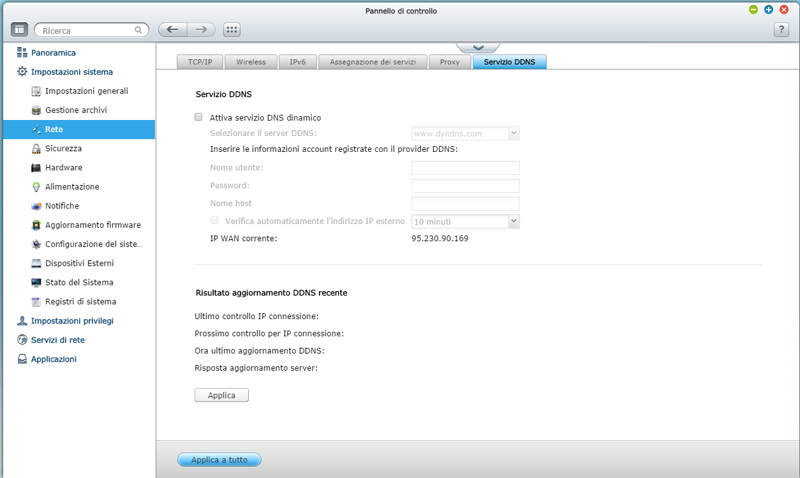Viewport: 800px width, 478px height.
Task: Open the help question mark icon
Action: pyautogui.click(x=782, y=30)
